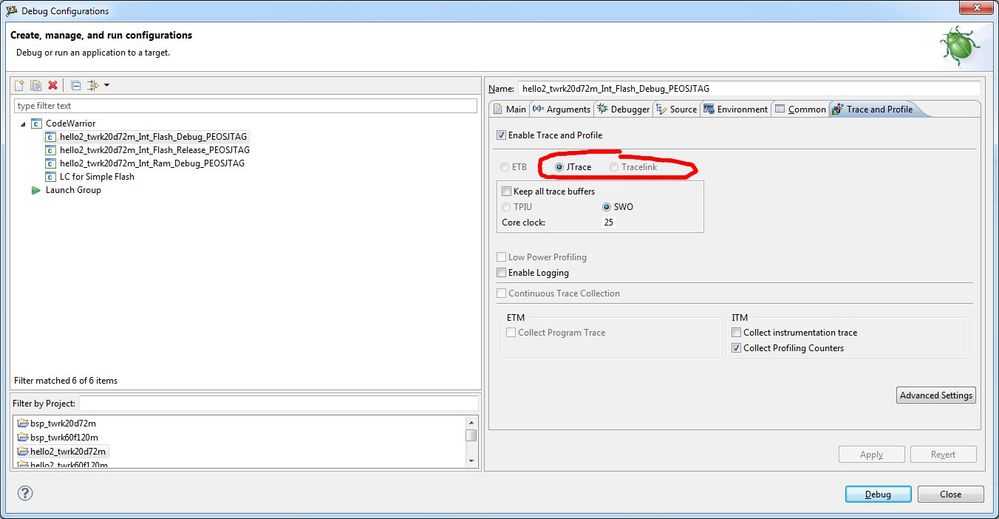Switch to the Arguments tab

coord(561,110)
